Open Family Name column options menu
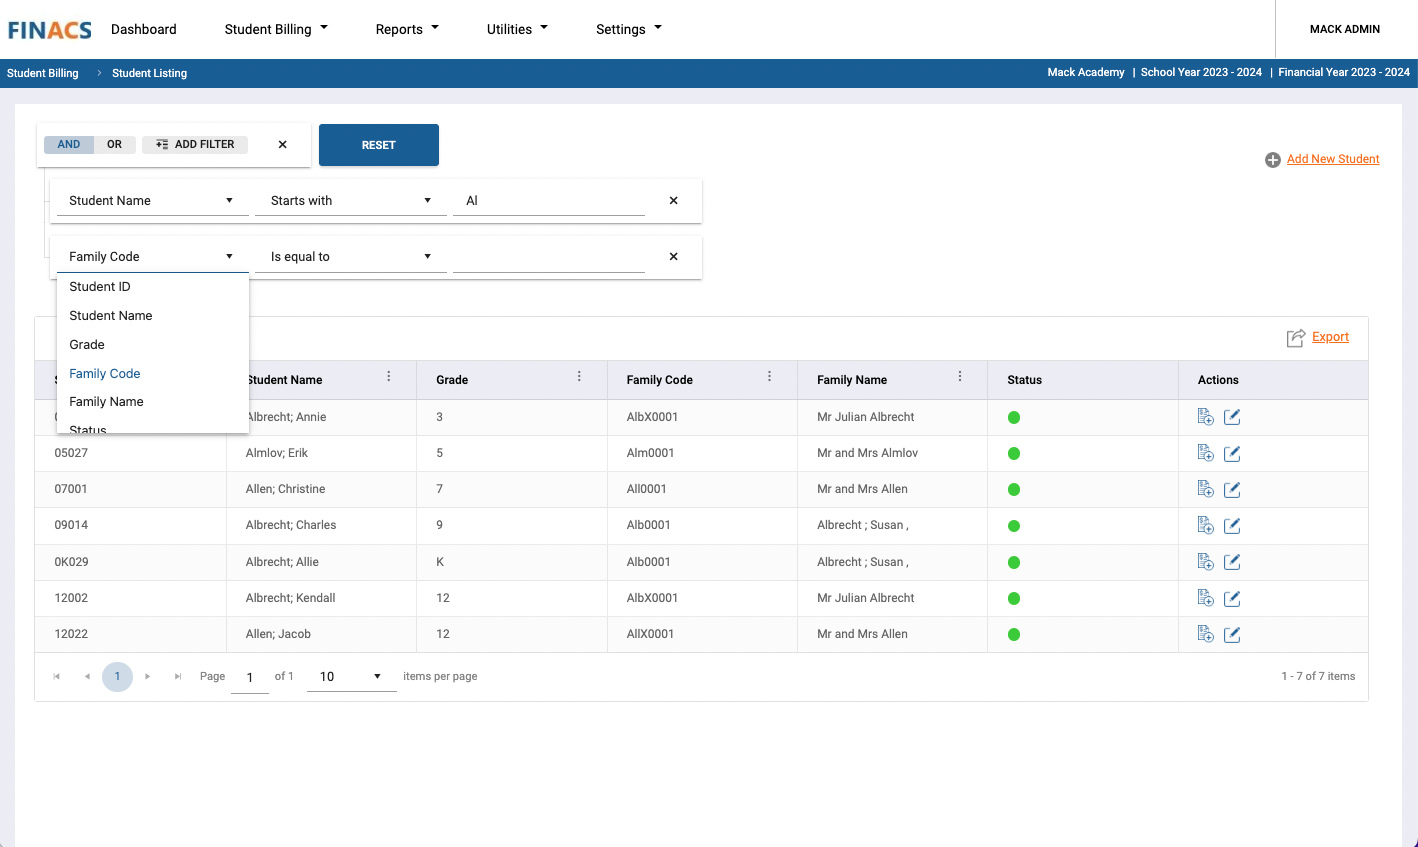 (x=959, y=377)
